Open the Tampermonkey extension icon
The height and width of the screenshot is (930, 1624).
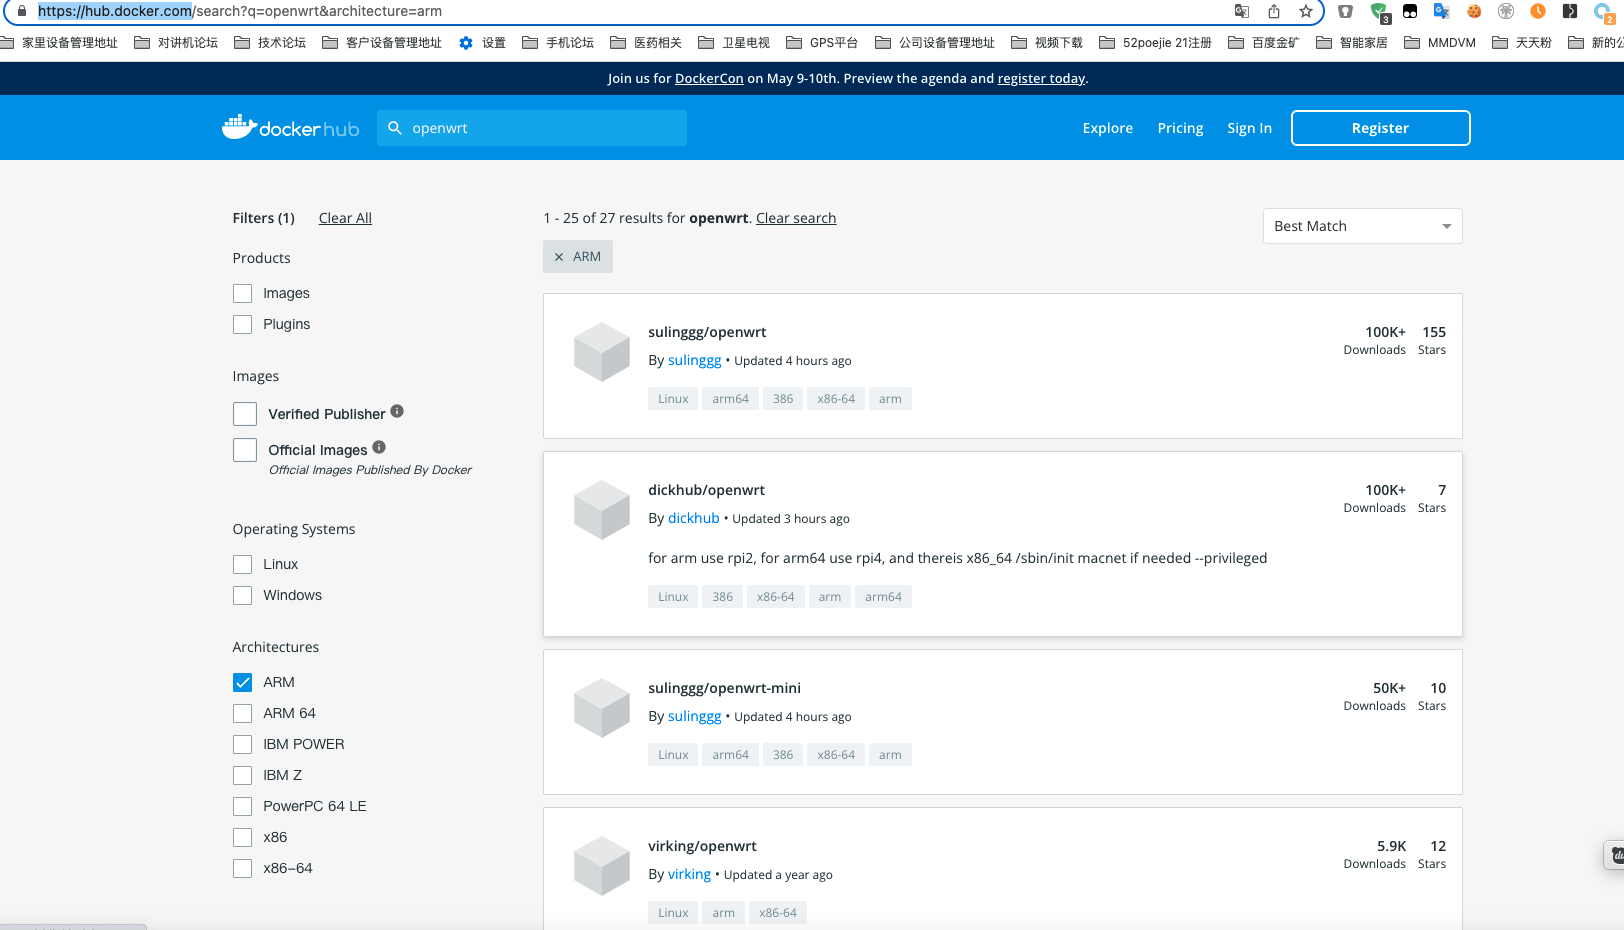click(1410, 11)
